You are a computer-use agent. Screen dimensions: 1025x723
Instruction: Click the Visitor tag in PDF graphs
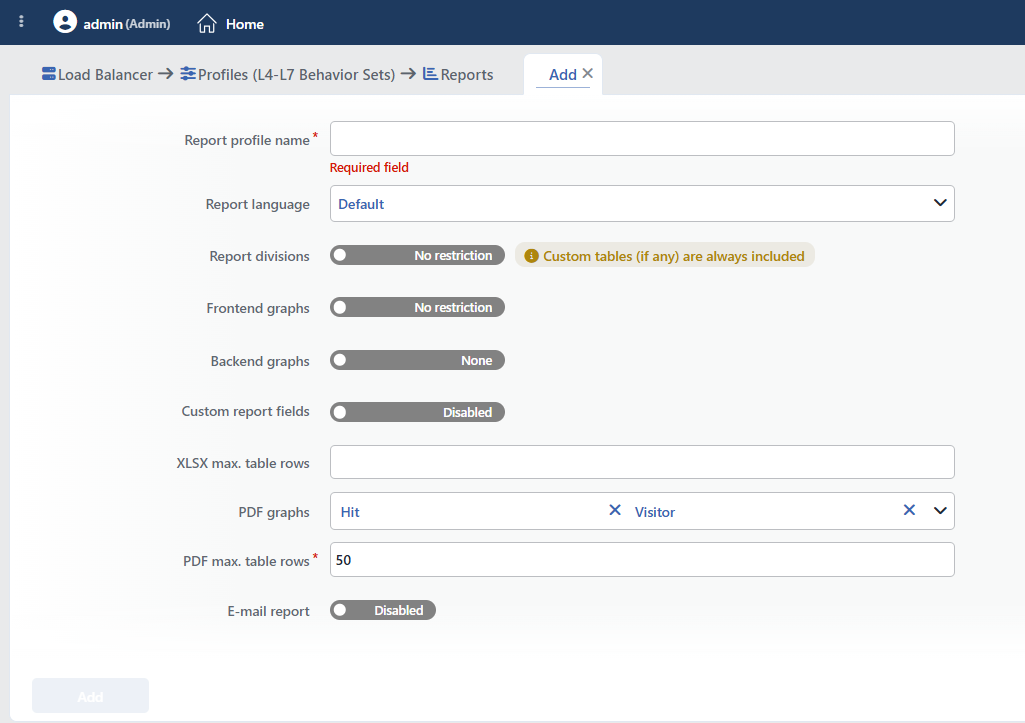click(x=654, y=512)
